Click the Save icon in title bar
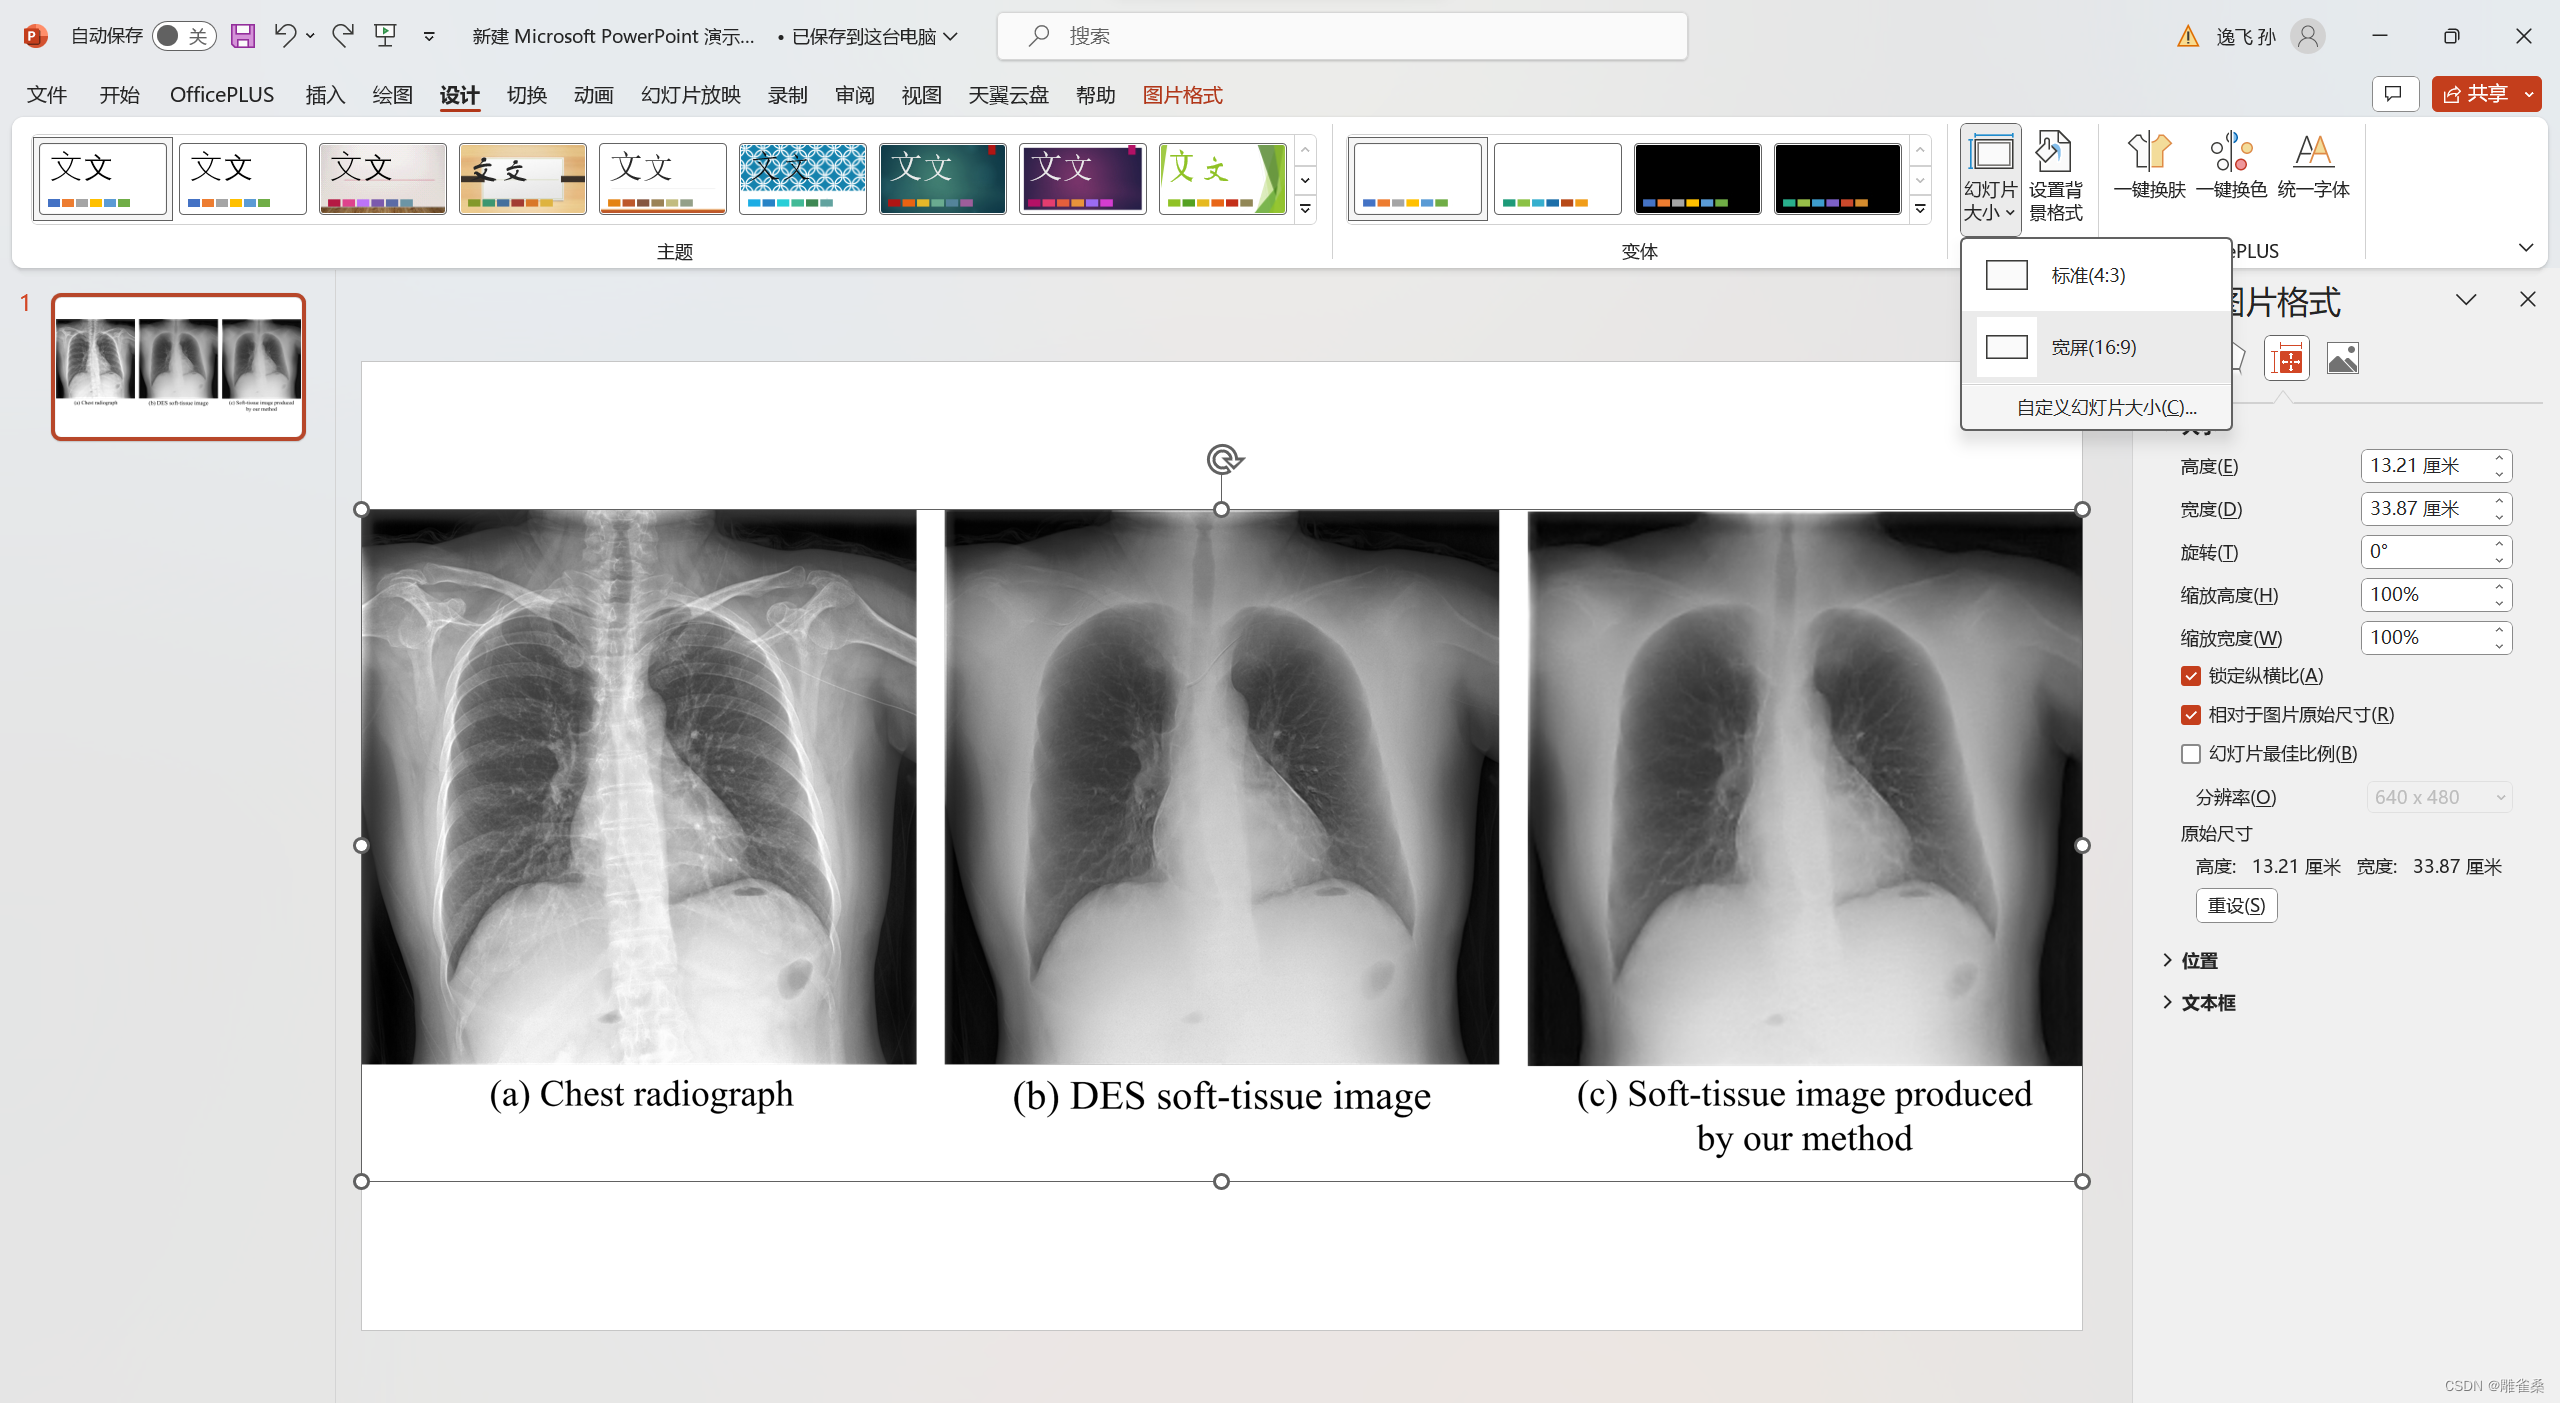Viewport: 2560px width, 1403px height. 243,36
